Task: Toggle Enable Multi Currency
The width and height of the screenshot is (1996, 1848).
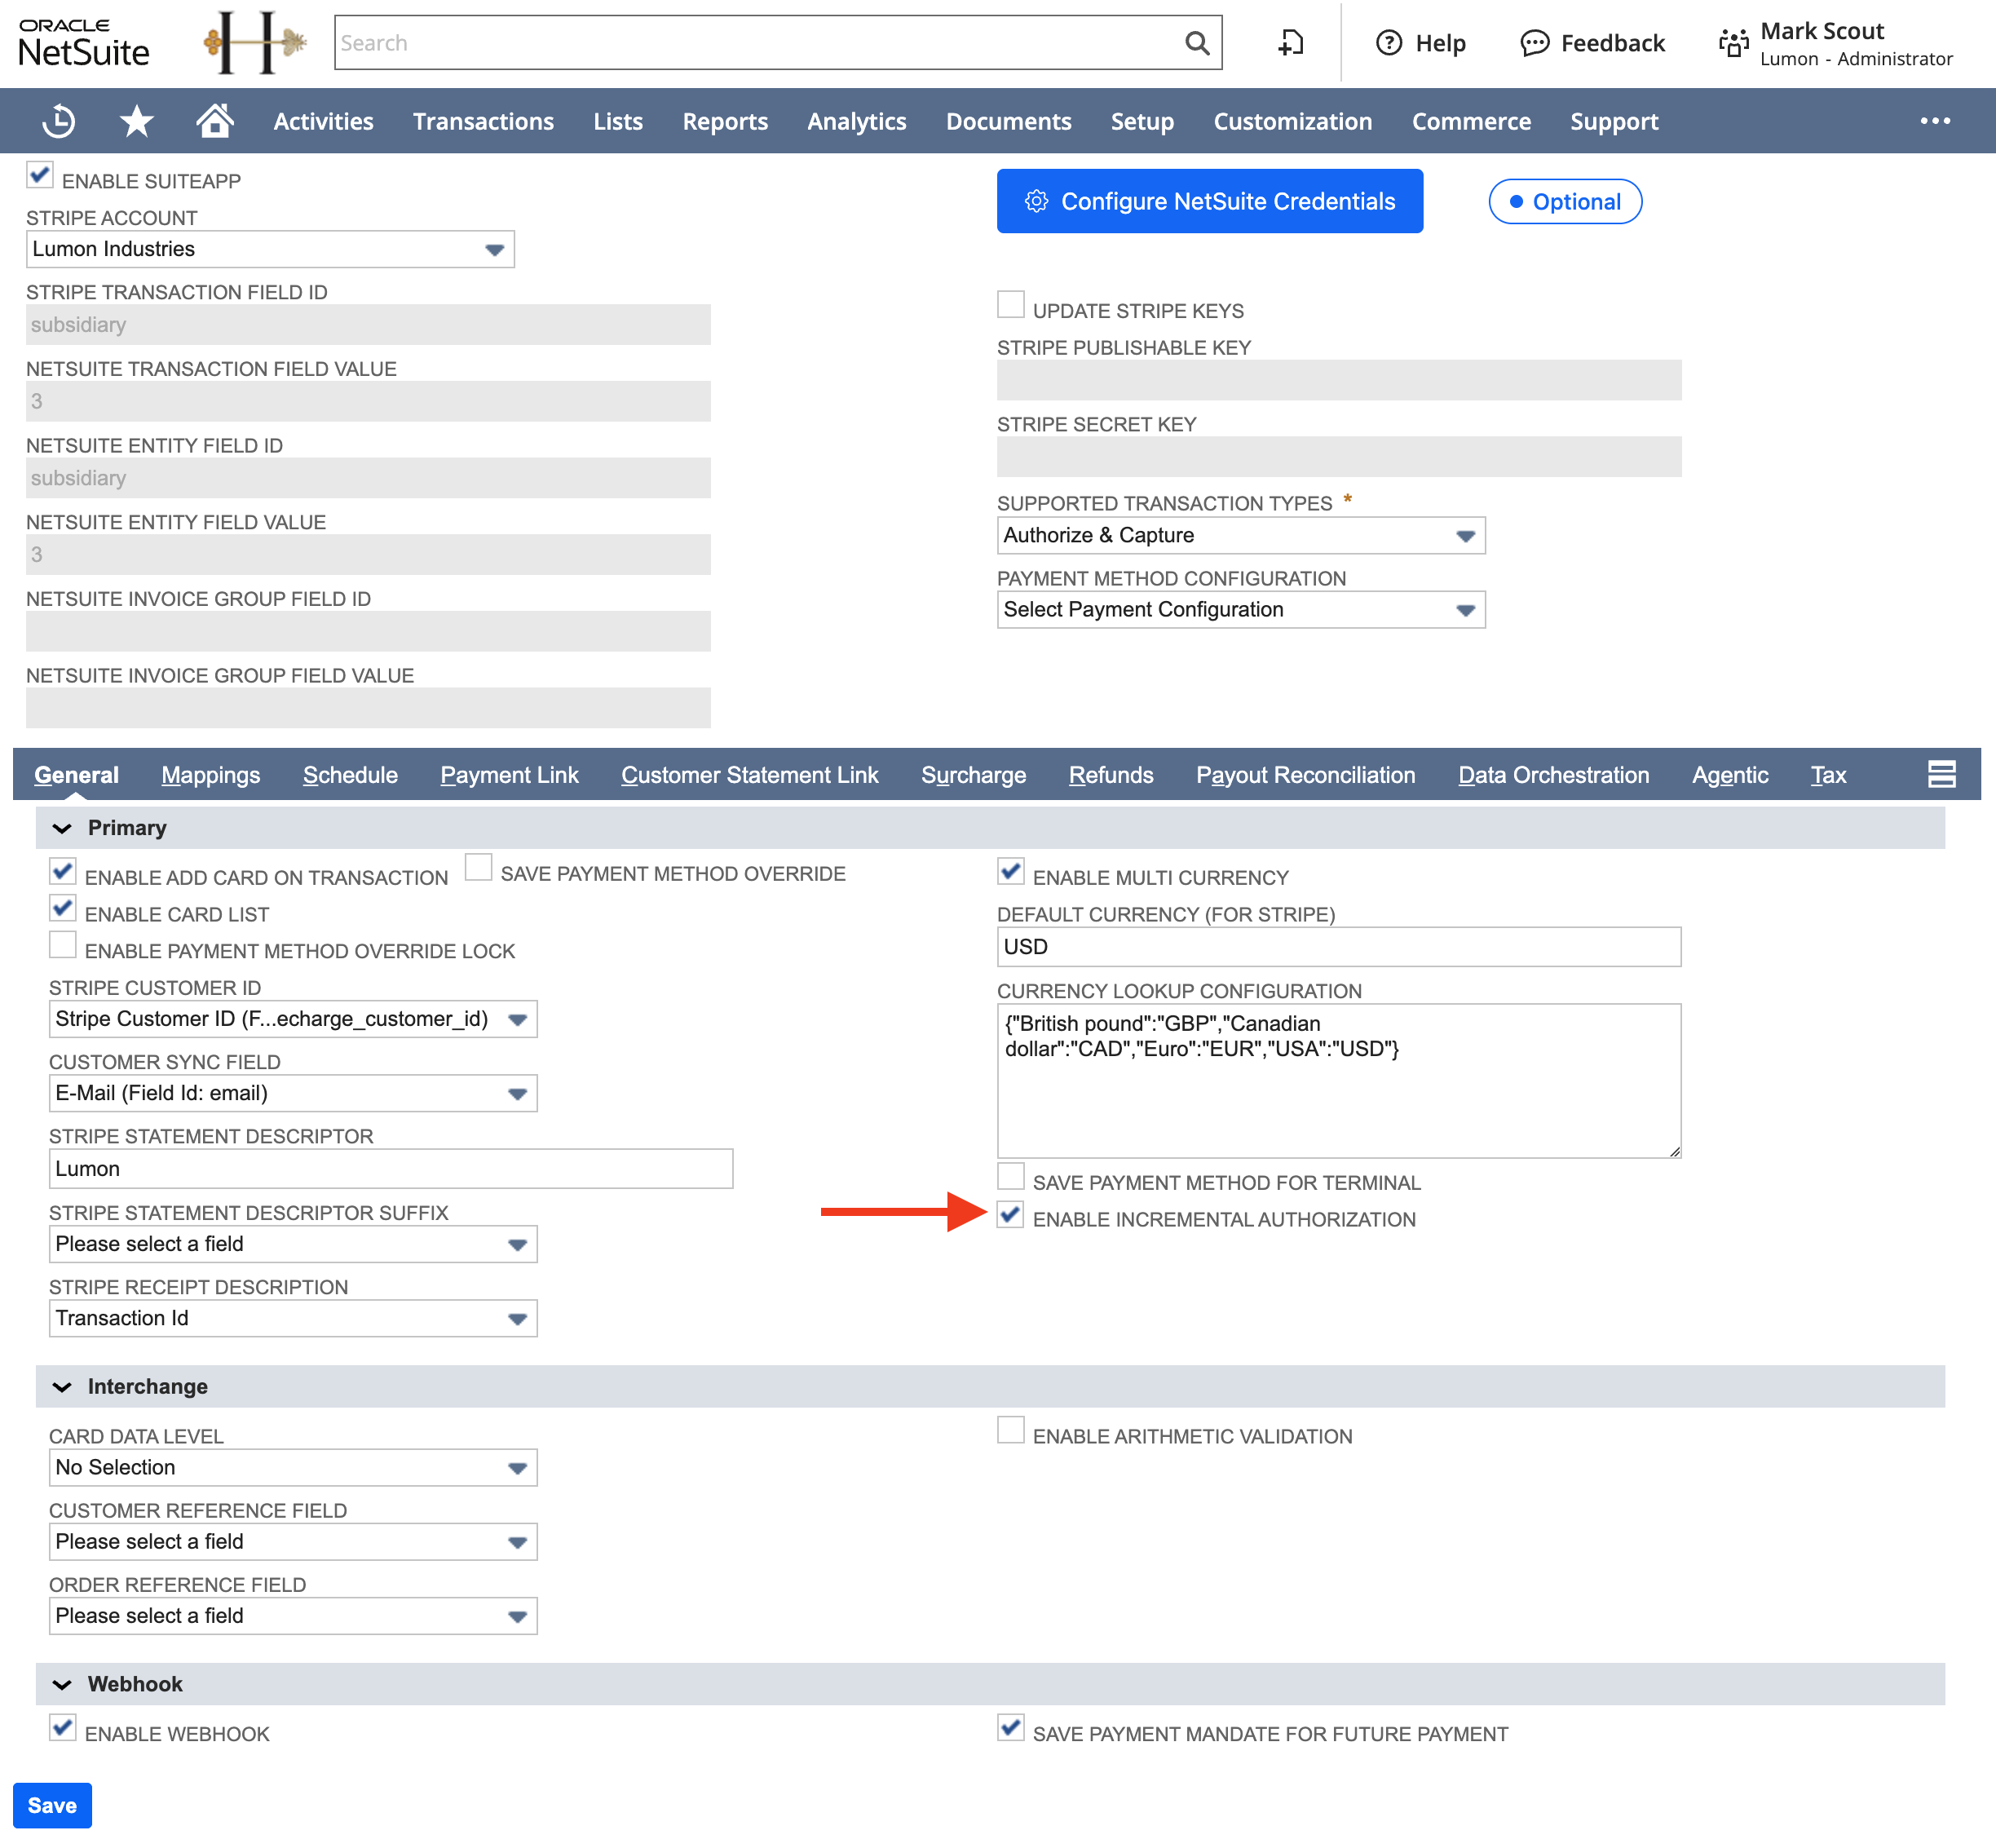Action: click(x=1011, y=871)
